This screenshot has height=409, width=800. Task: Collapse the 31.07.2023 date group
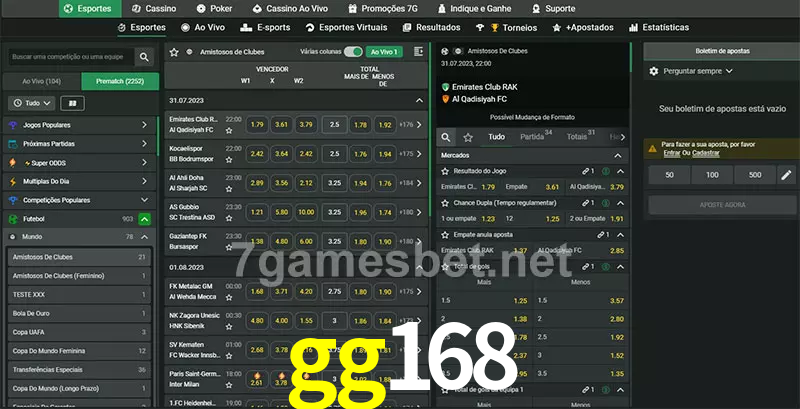419,100
